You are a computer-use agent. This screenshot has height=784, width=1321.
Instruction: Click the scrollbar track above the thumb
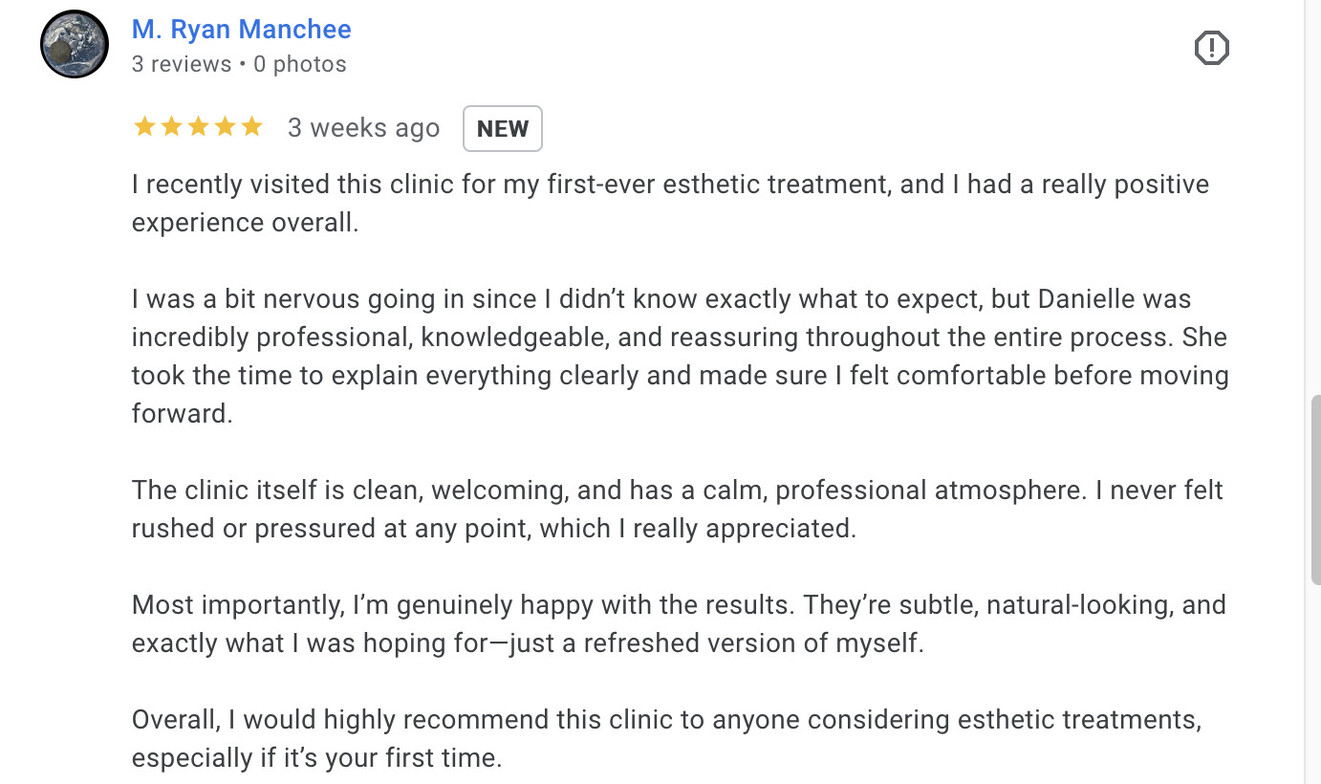1314,200
